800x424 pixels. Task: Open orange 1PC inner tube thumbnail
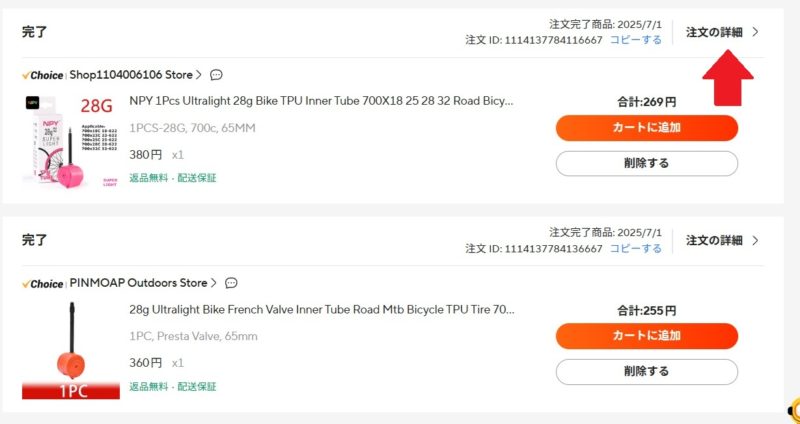(x=69, y=348)
